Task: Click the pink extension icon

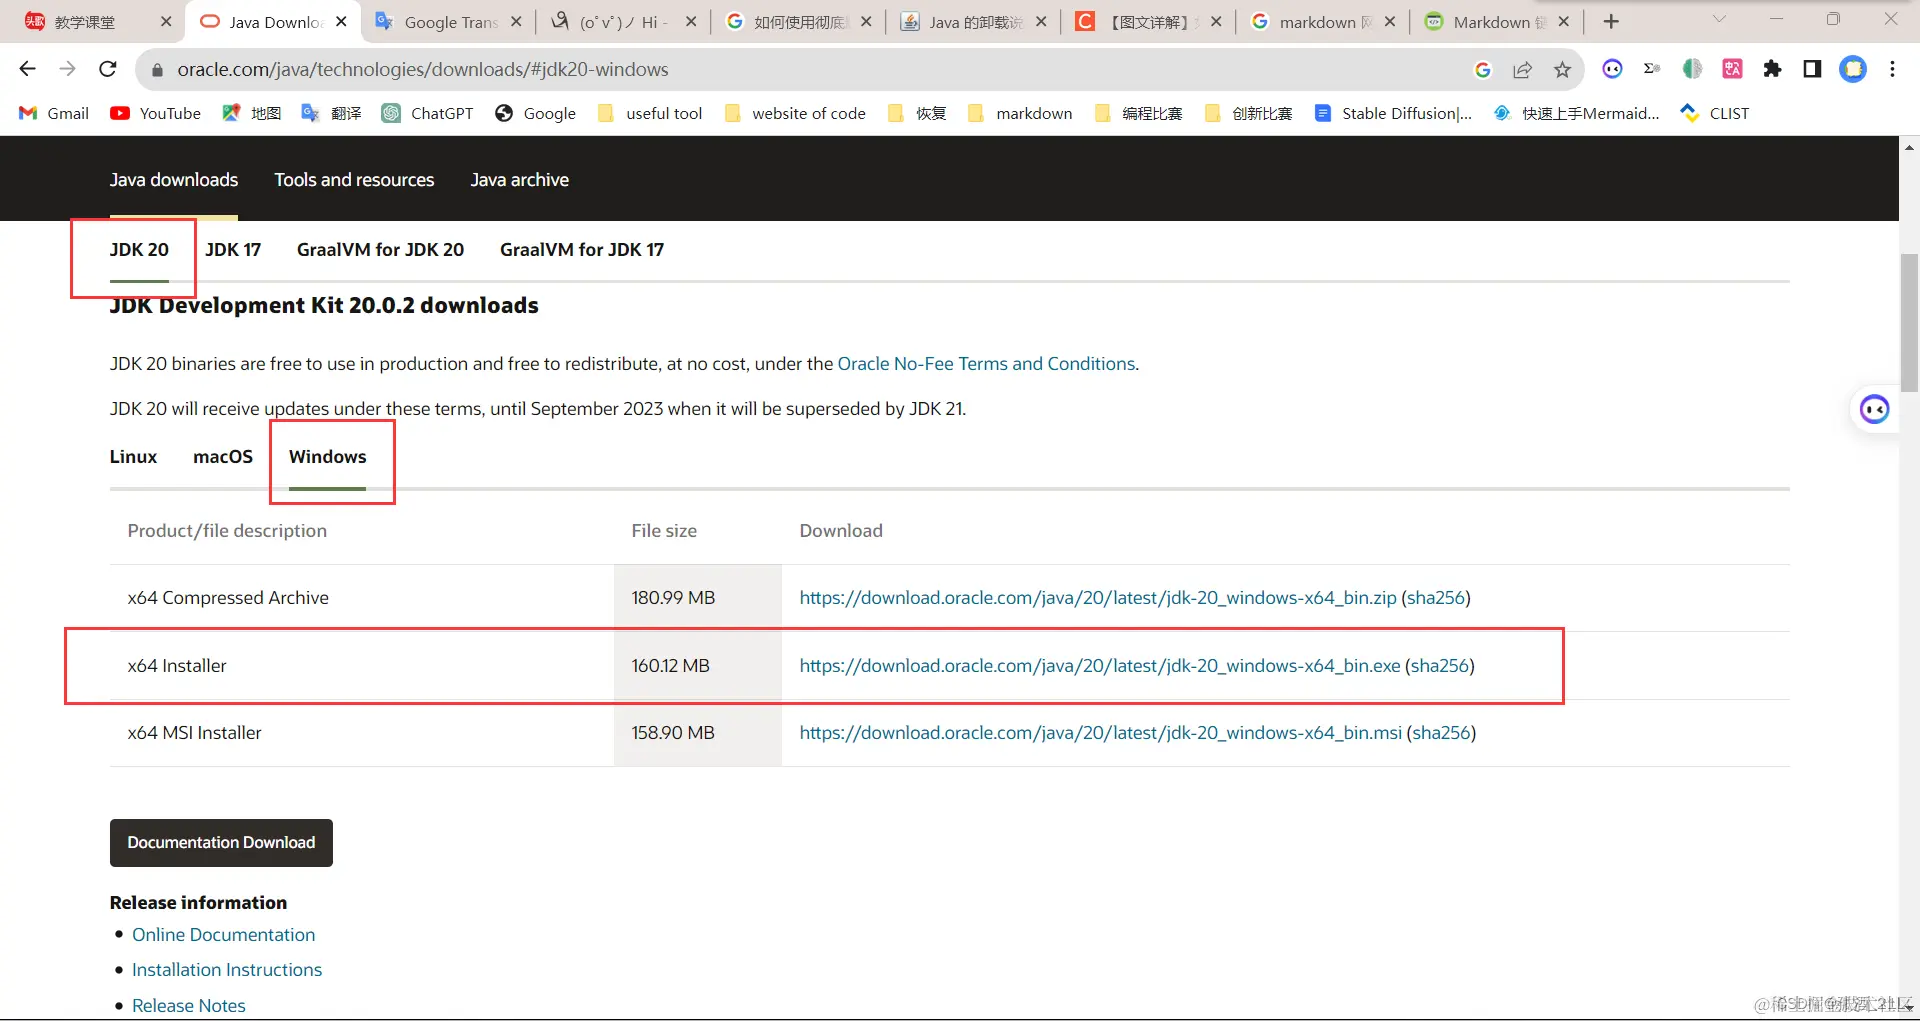Action: [x=1732, y=69]
